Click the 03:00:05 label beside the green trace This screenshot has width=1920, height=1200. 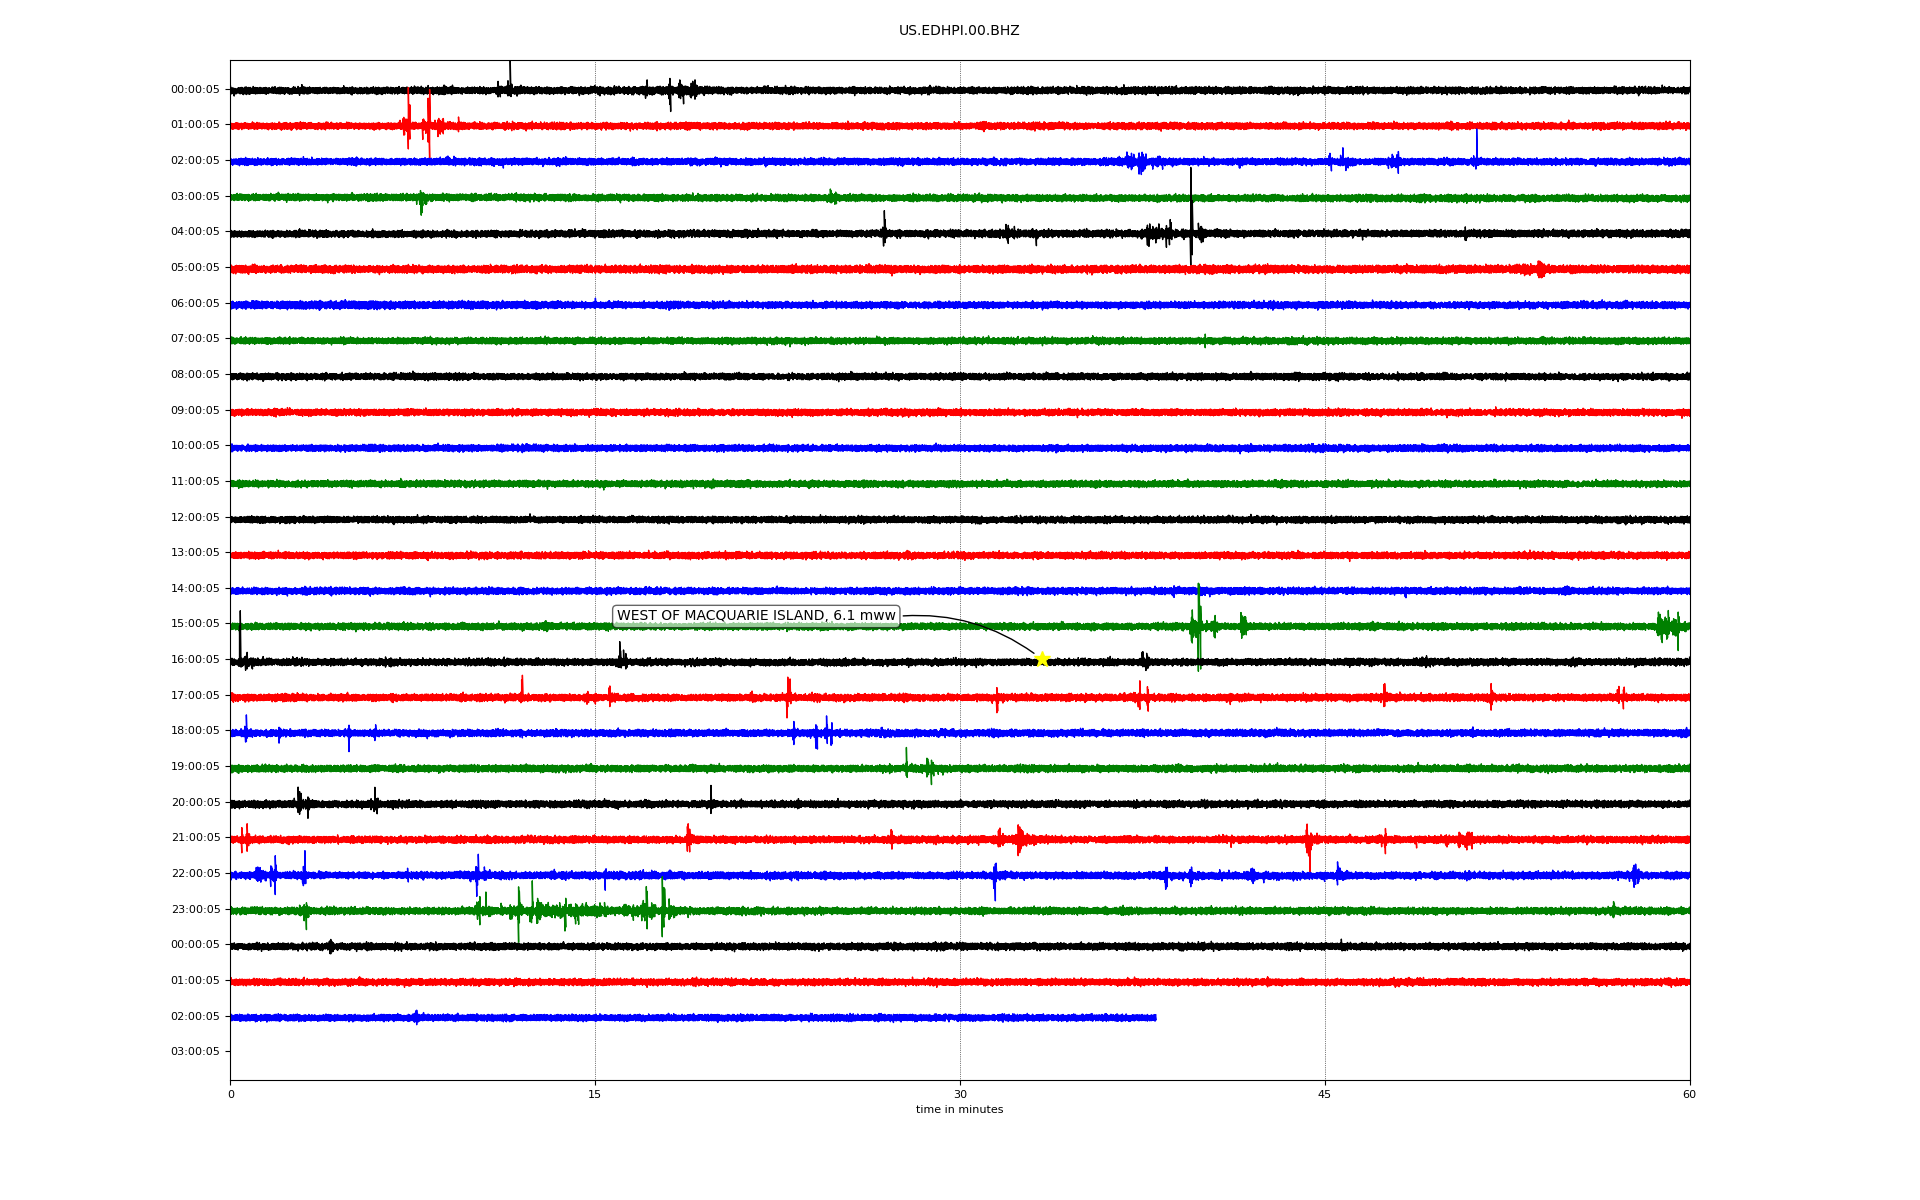(x=195, y=197)
